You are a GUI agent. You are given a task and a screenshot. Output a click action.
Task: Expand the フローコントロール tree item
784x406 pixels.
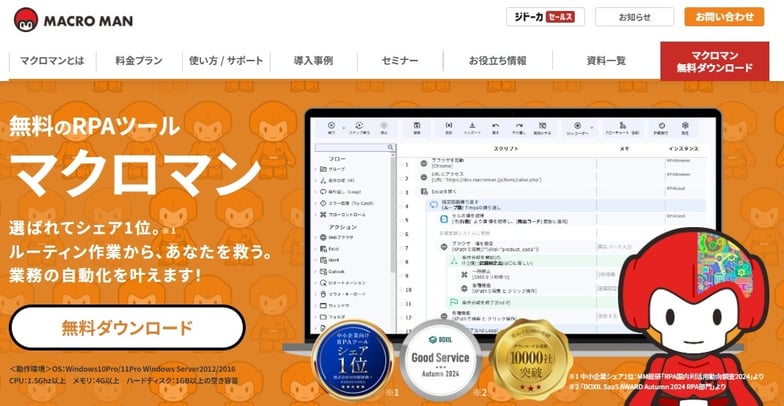(342, 214)
